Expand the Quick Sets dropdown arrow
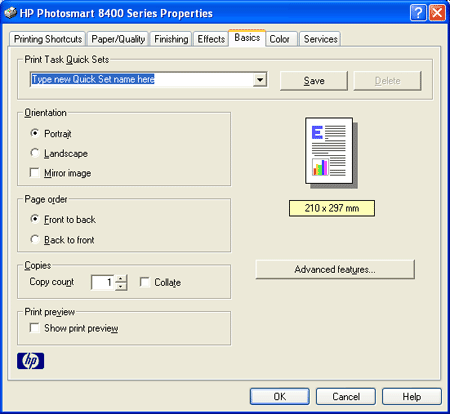Image resolution: width=450 pixels, height=414 pixels. [x=260, y=80]
